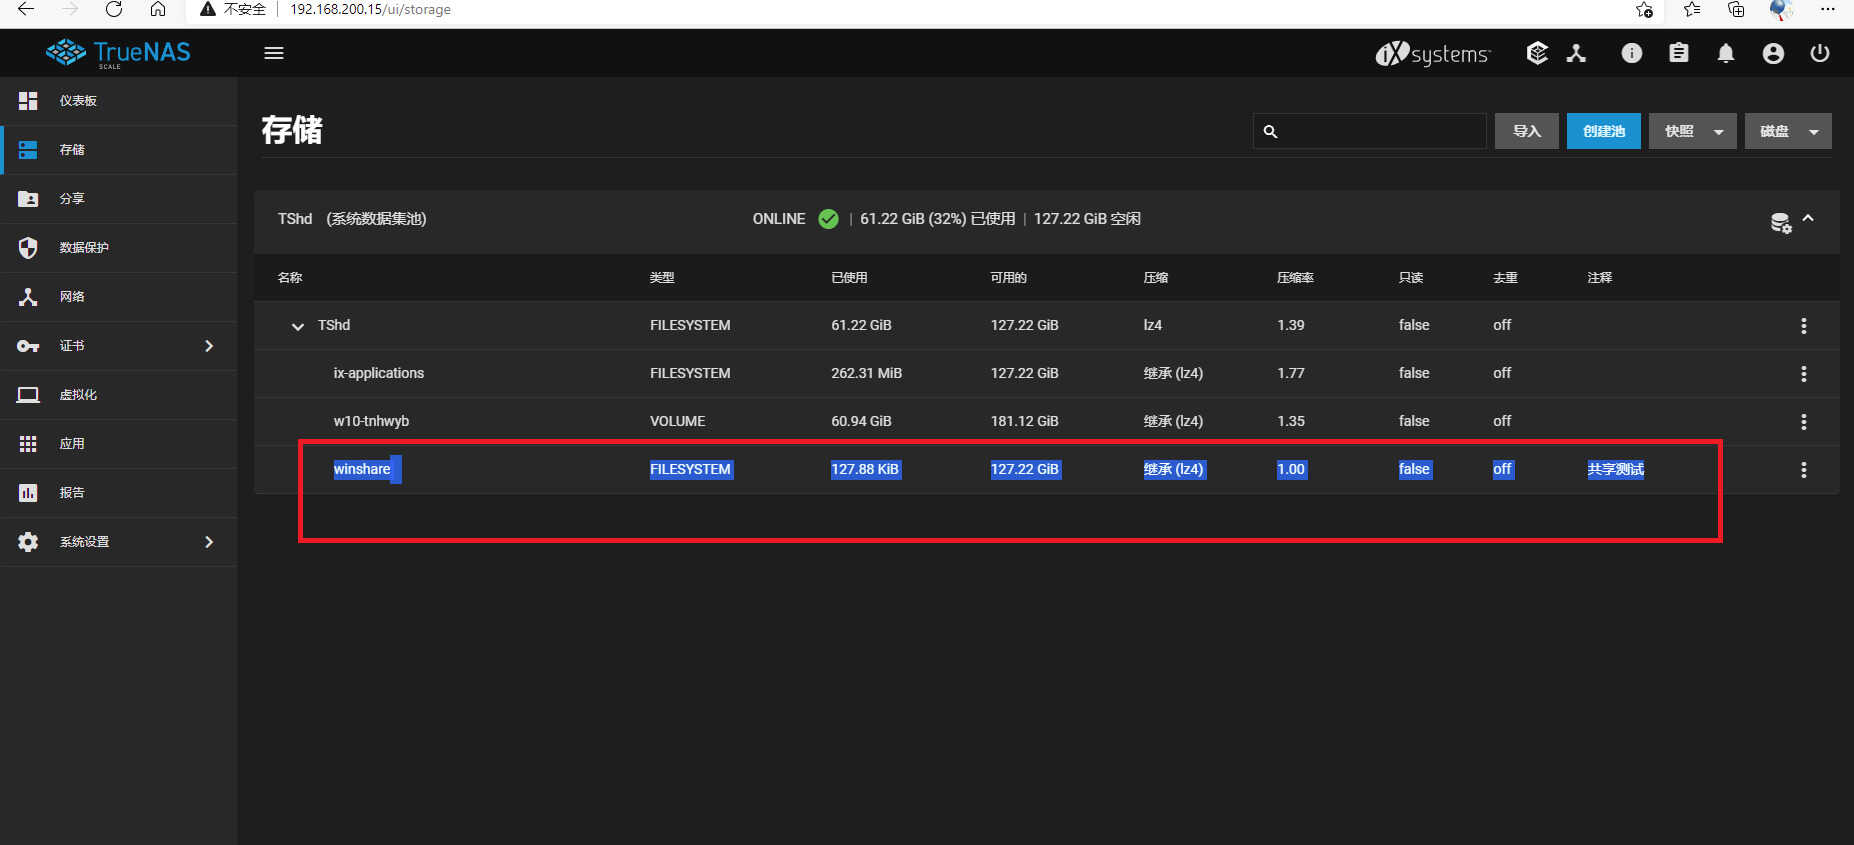Open actions menu for w10-tnhwyb volume
Image resolution: width=1854 pixels, height=845 pixels.
point(1803,421)
